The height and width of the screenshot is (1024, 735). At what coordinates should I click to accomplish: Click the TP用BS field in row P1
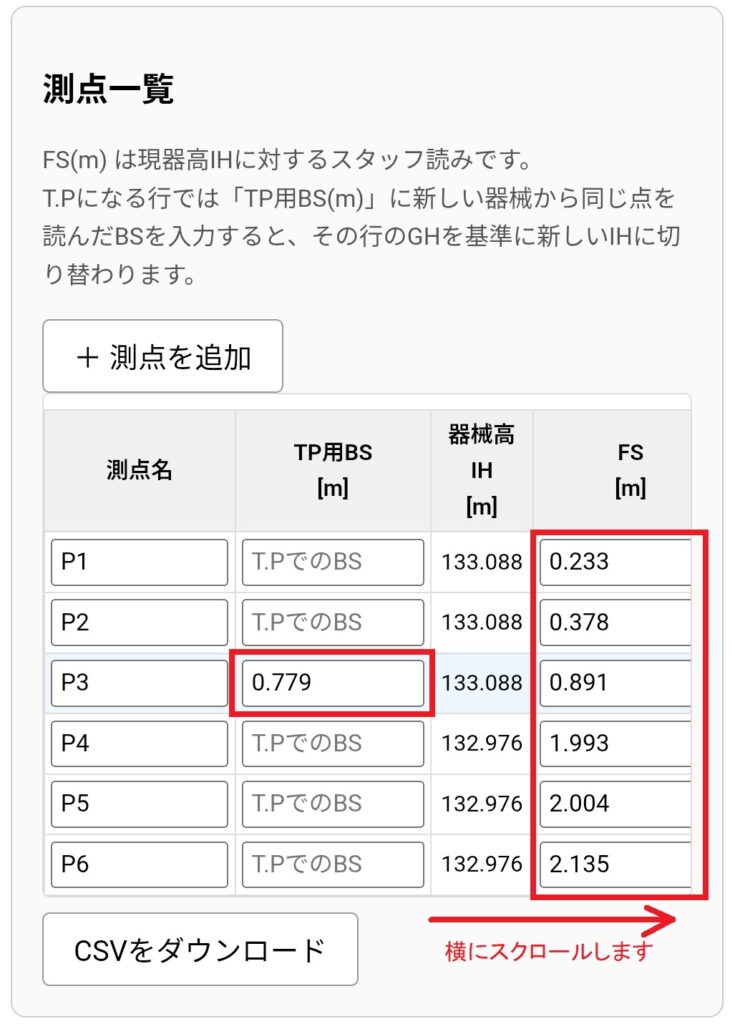333,562
